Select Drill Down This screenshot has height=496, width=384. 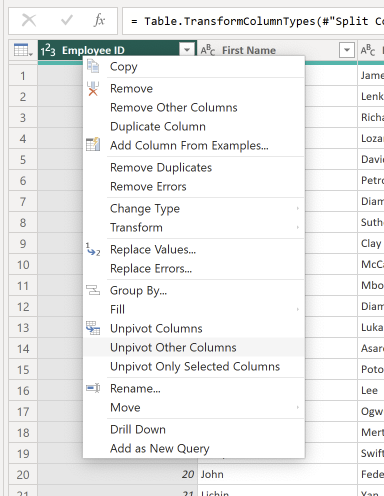coord(194,430)
